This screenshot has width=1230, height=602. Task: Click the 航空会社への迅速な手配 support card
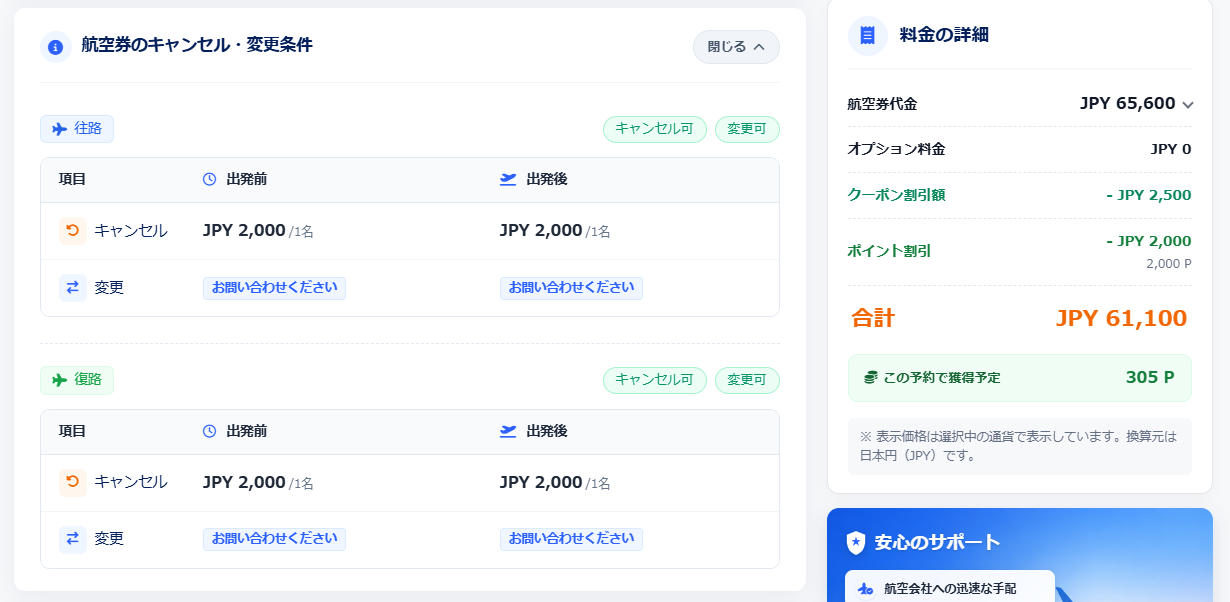(950, 586)
